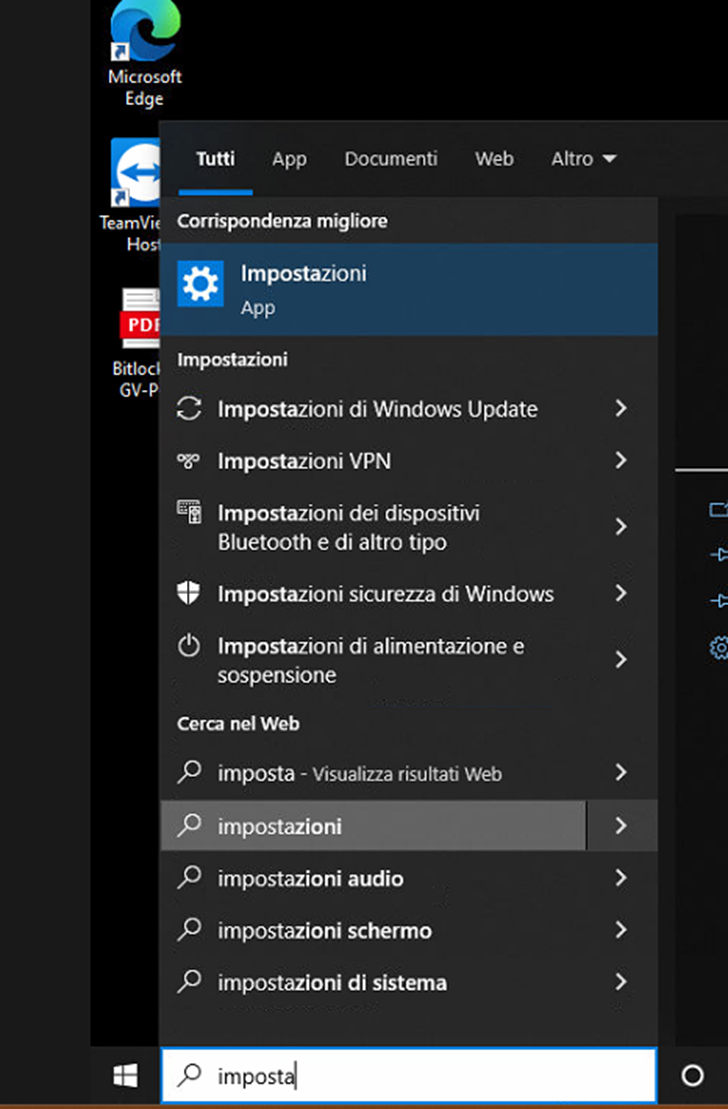Image resolution: width=728 pixels, height=1109 pixels.
Task: Expand the Altro dropdown filter
Action: coord(584,158)
